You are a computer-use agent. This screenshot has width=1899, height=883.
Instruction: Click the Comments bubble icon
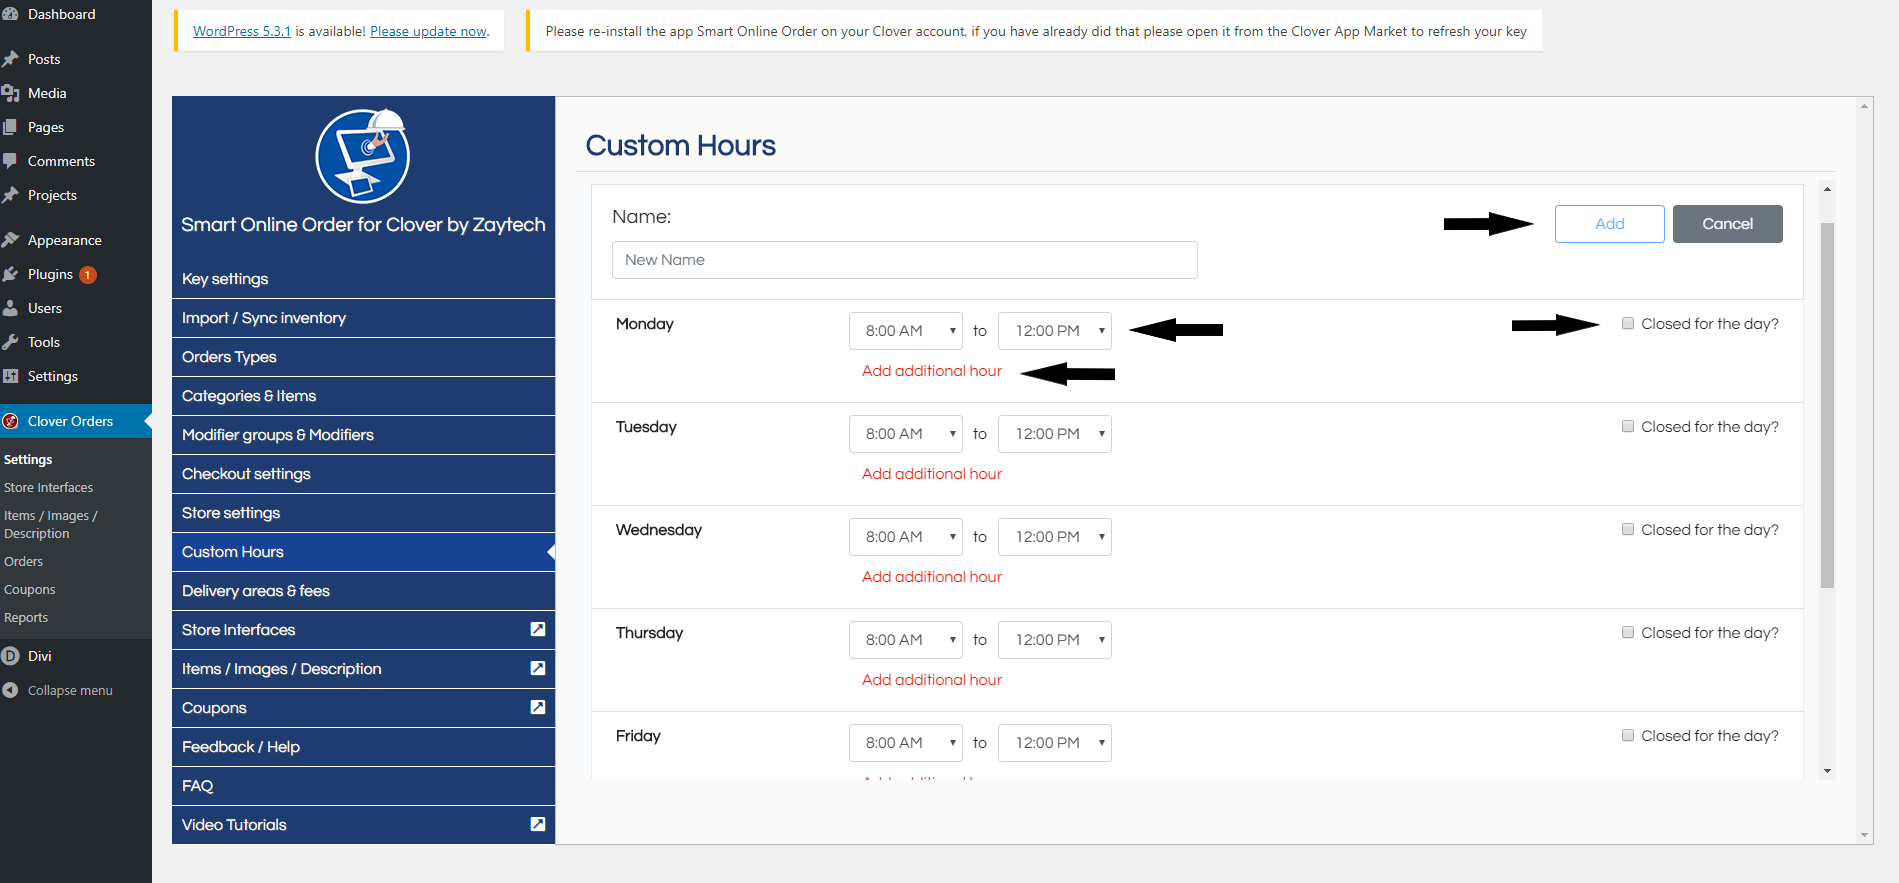(11, 161)
